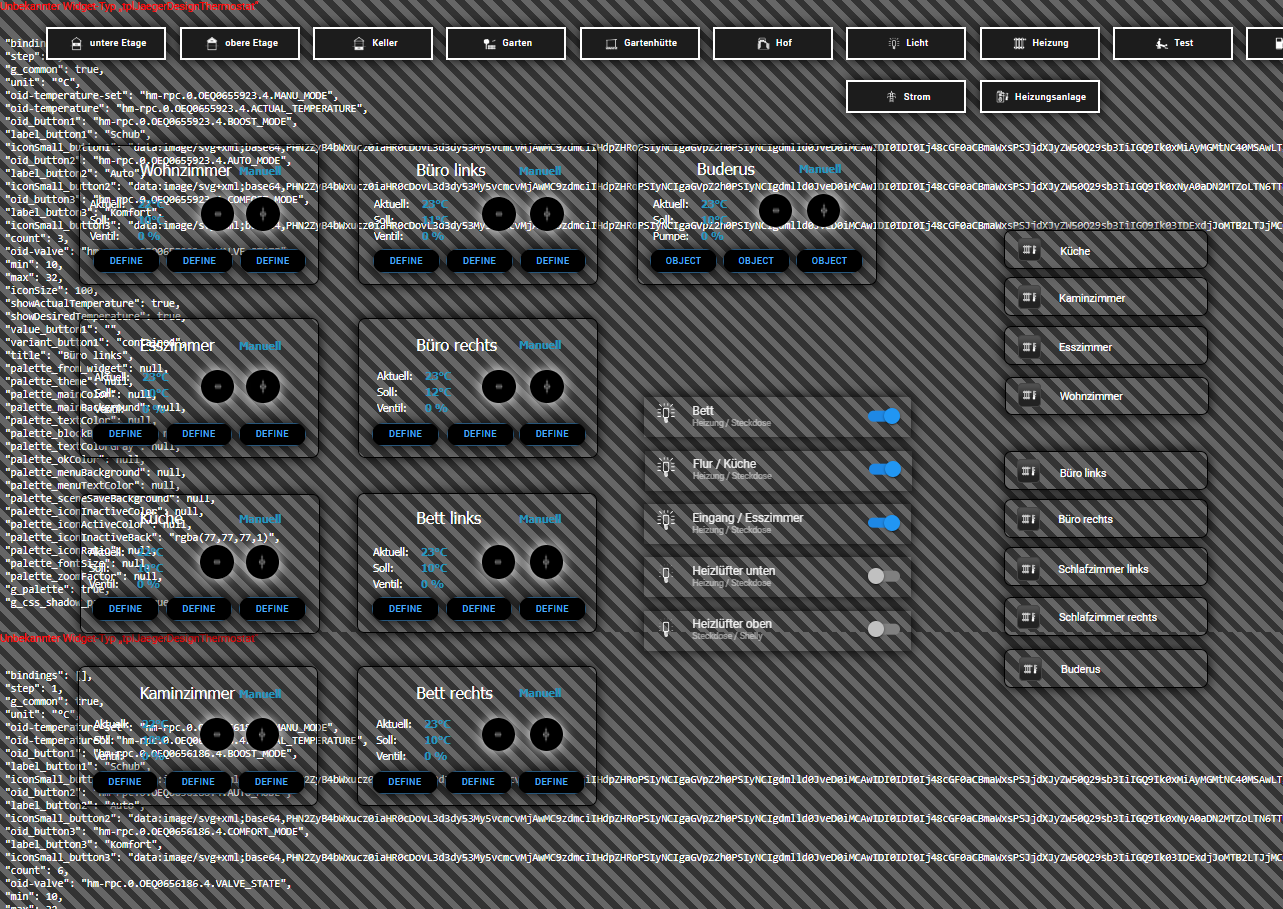Screen dimensions: 1283x909
Task: Open the Heizung view
Action: point(1039,44)
